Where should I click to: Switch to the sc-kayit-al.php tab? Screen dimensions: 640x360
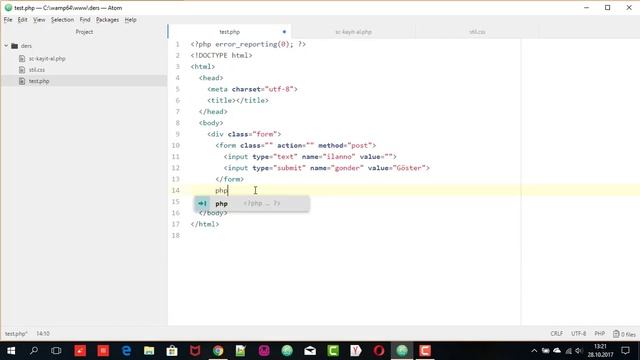point(353,32)
